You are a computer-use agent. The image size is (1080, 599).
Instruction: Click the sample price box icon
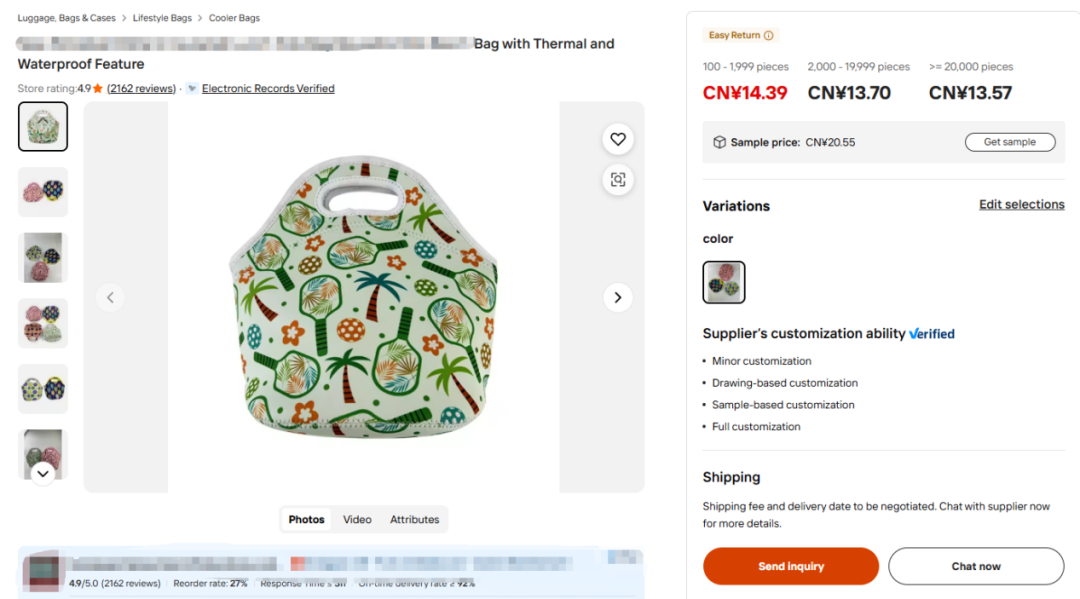[719, 143]
